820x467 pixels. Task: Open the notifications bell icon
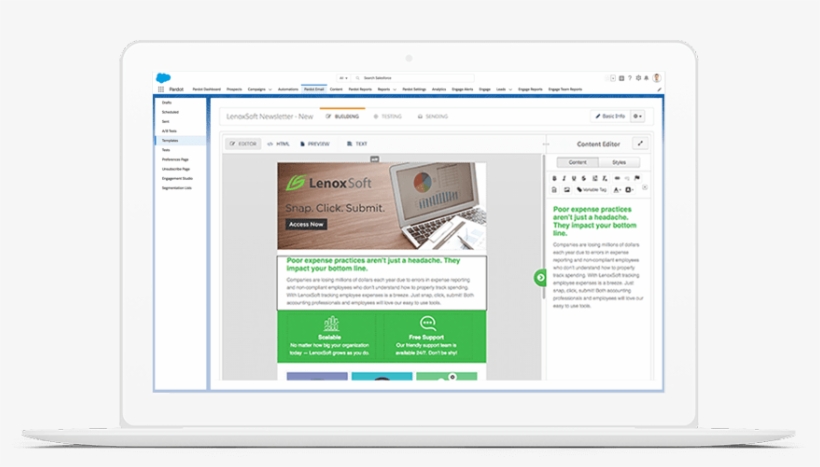point(646,78)
